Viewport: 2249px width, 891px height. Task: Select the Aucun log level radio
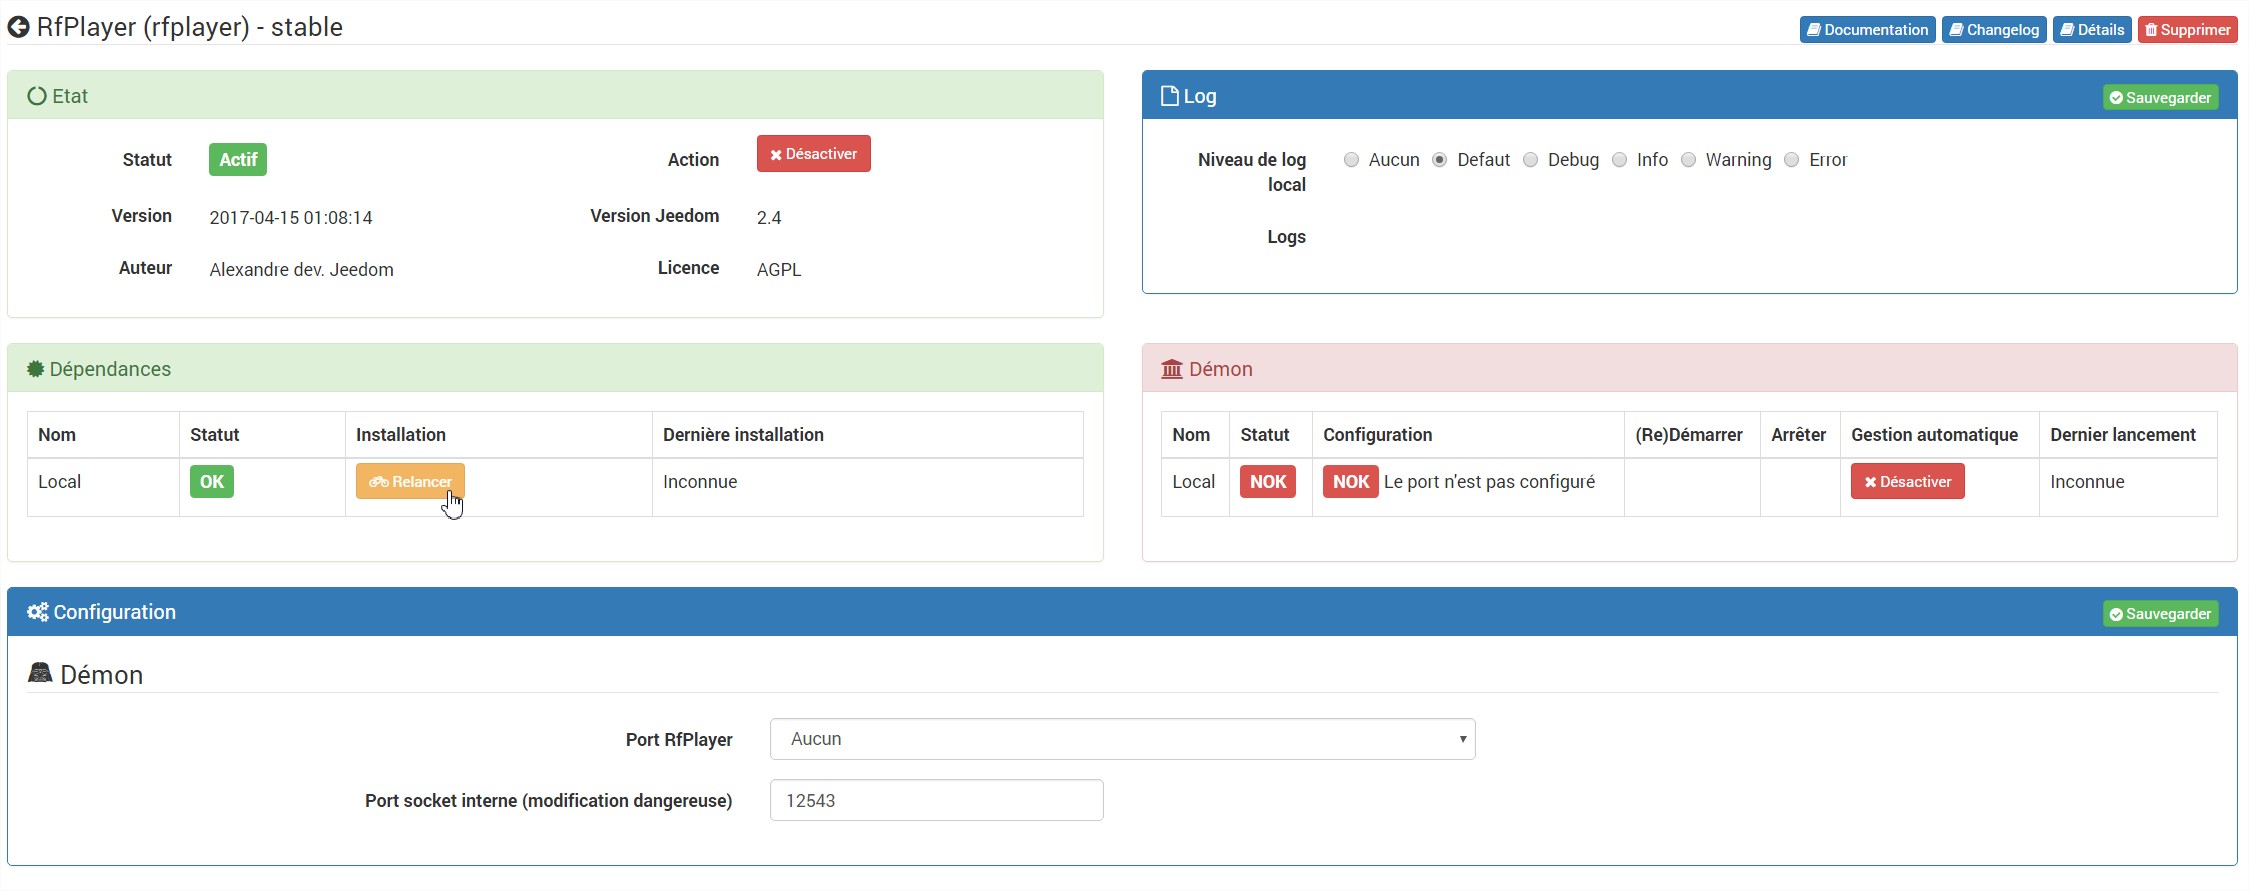(1351, 160)
